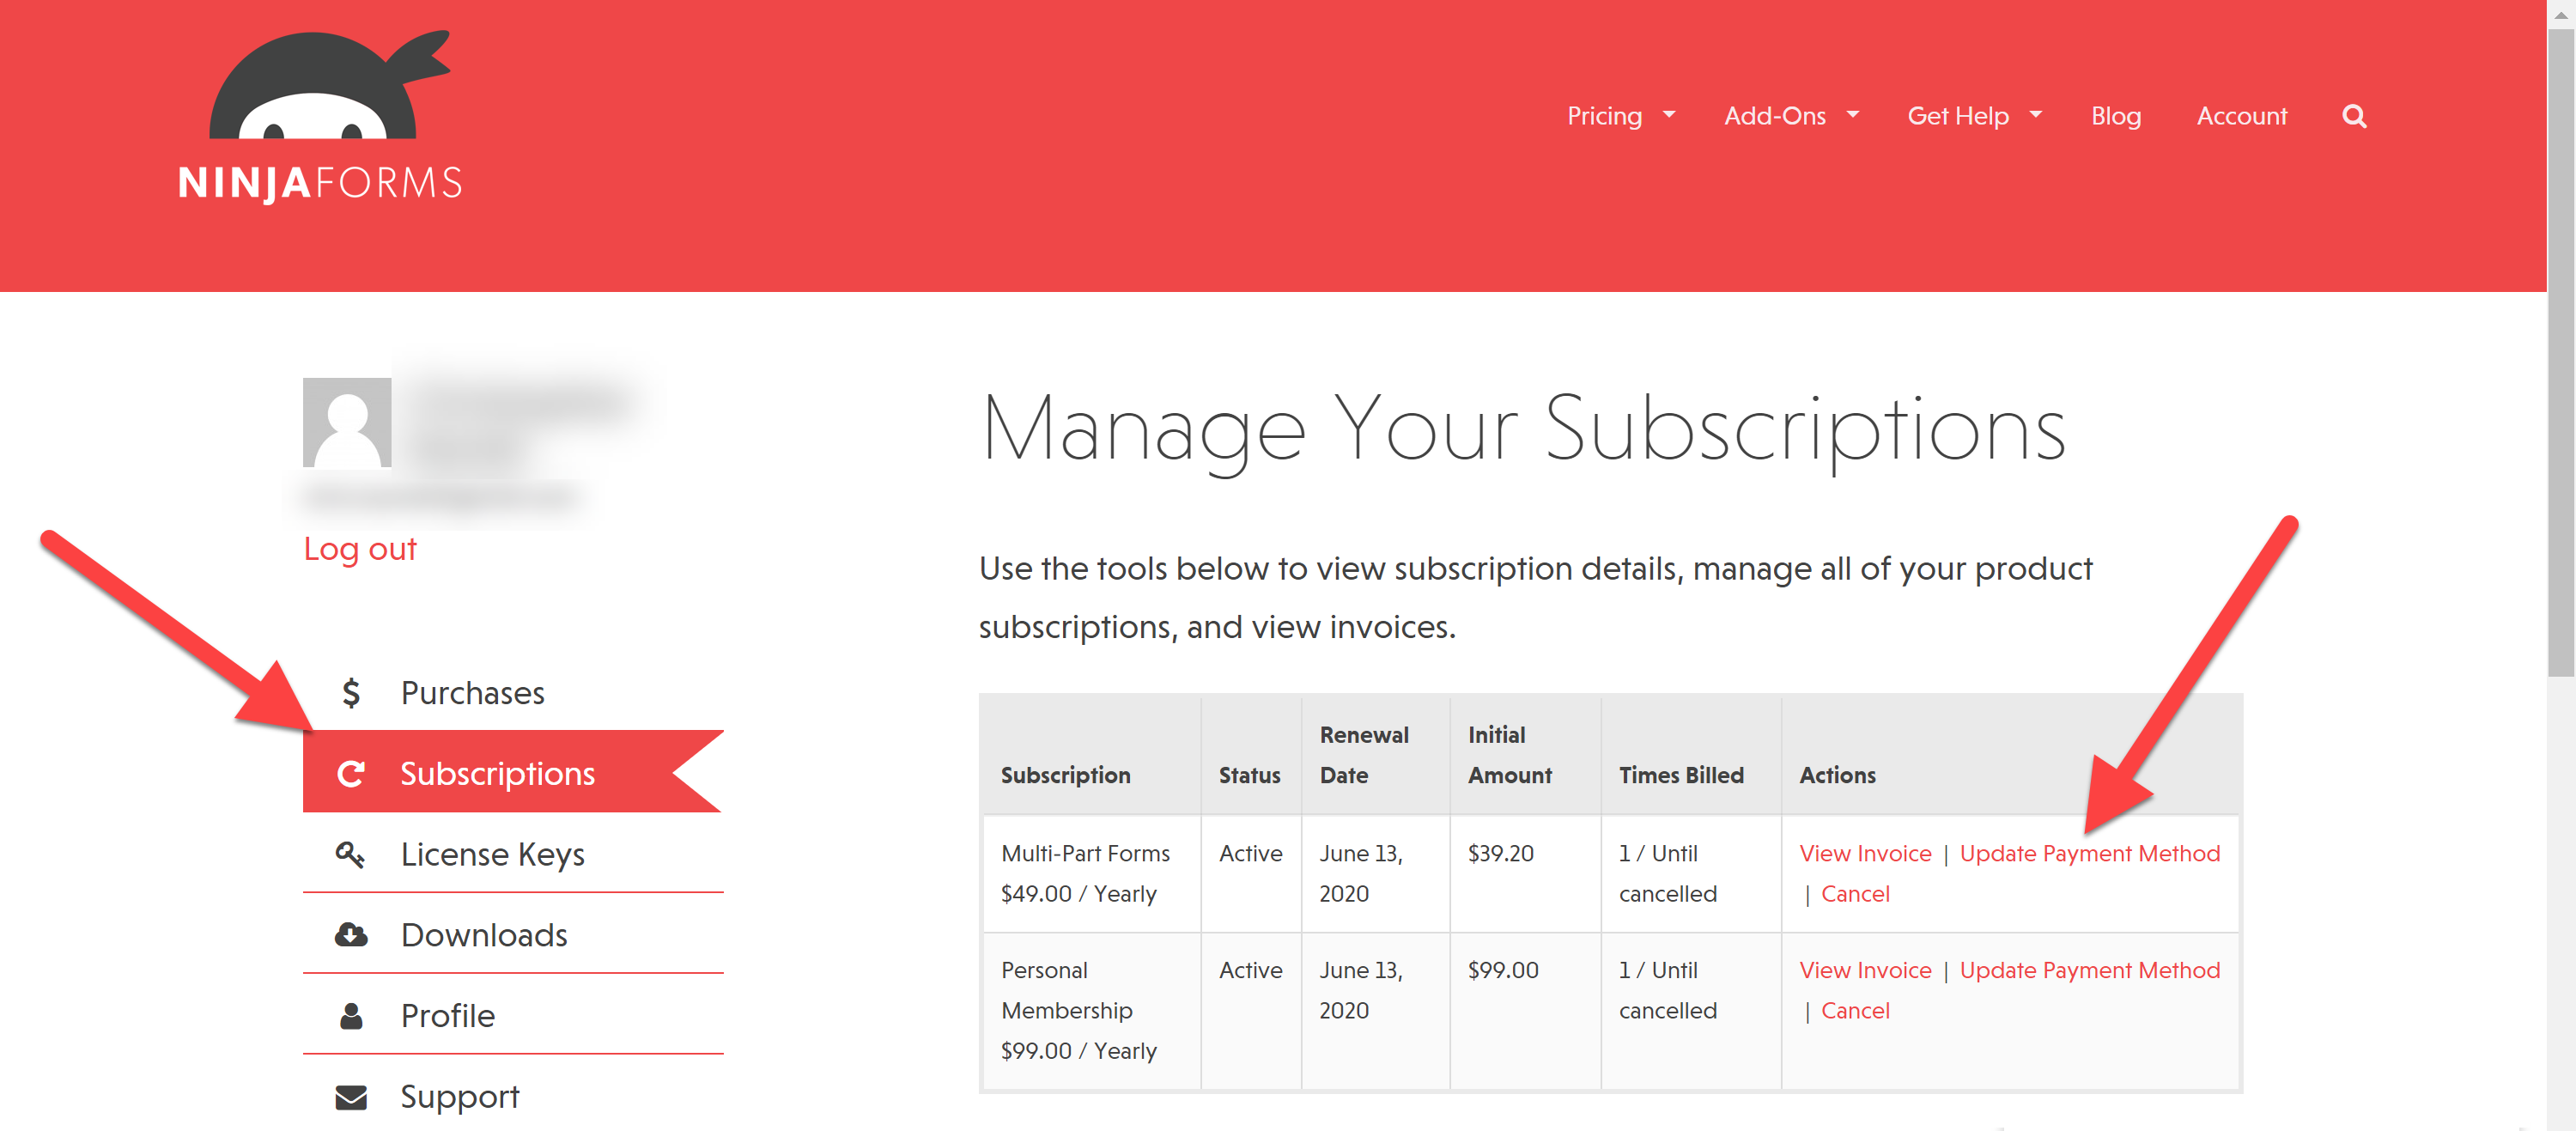The height and width of the screenshot is (1131, 2576).
Task: Click the person Profile icon
Action: point(351,1016)
